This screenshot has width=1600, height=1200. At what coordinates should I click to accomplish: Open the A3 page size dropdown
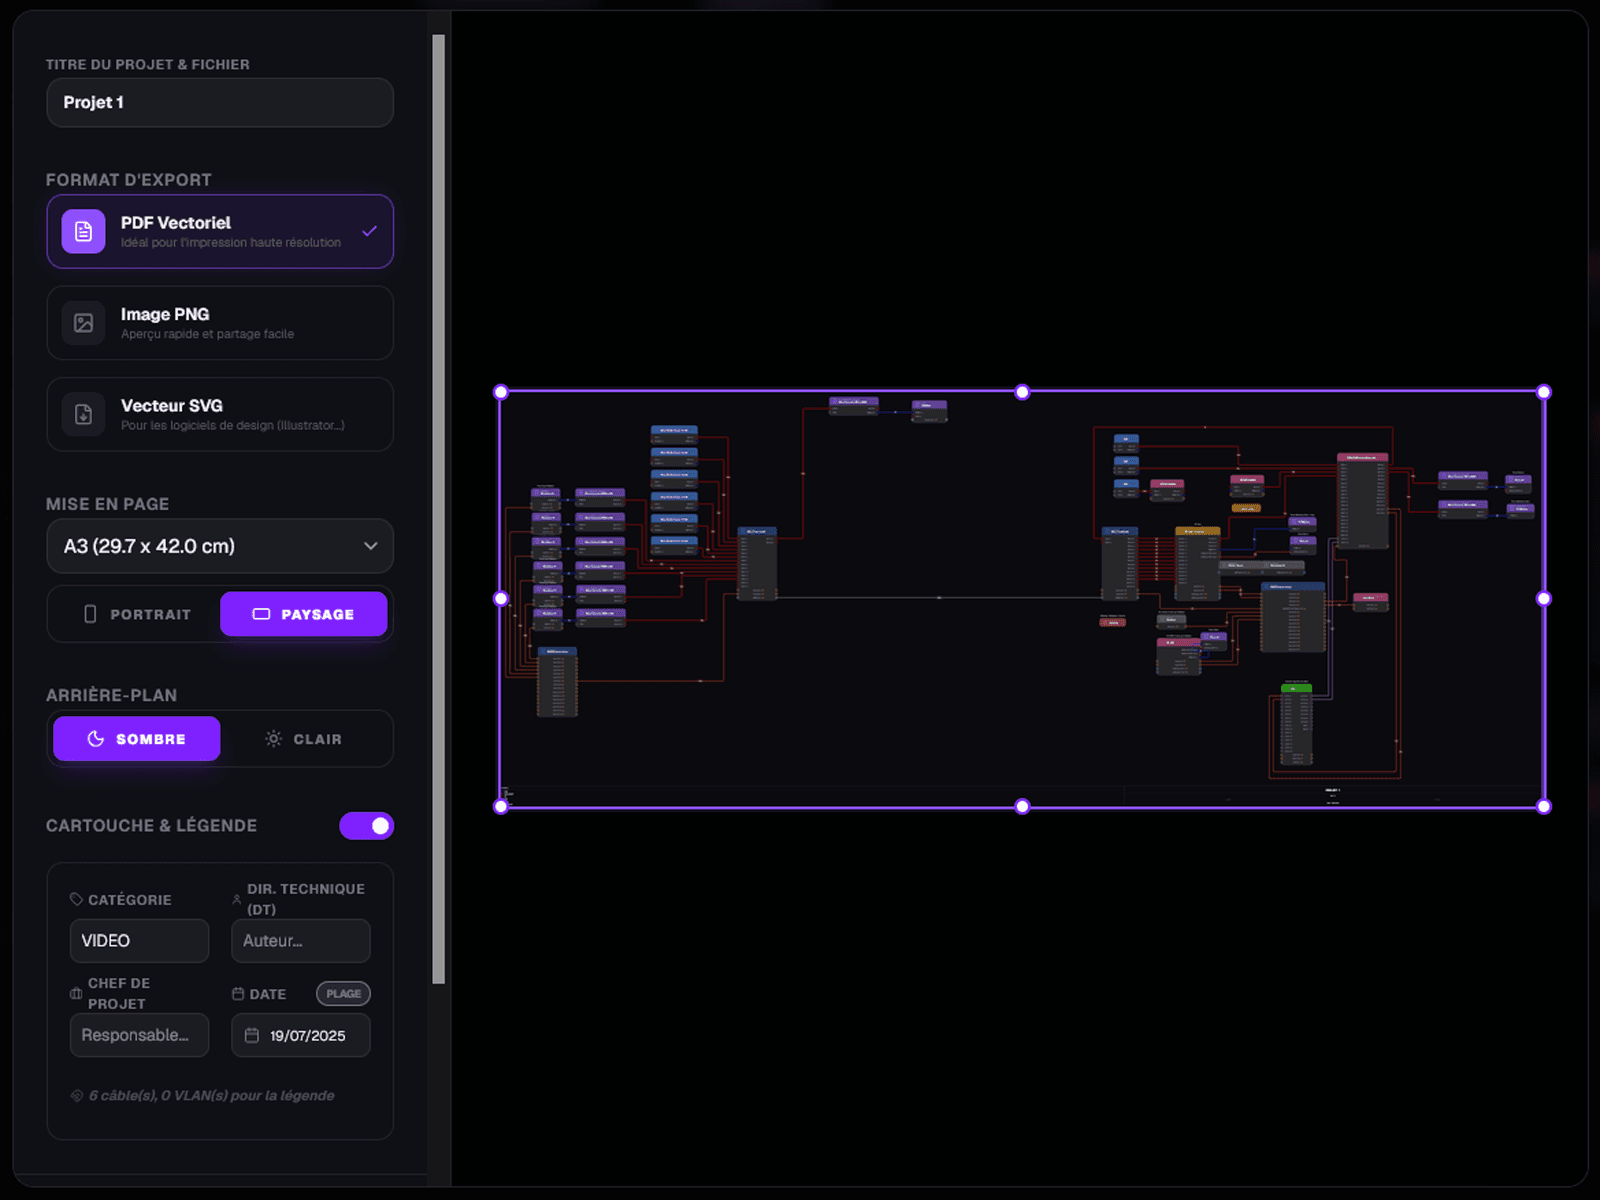[x=220, y=546]
